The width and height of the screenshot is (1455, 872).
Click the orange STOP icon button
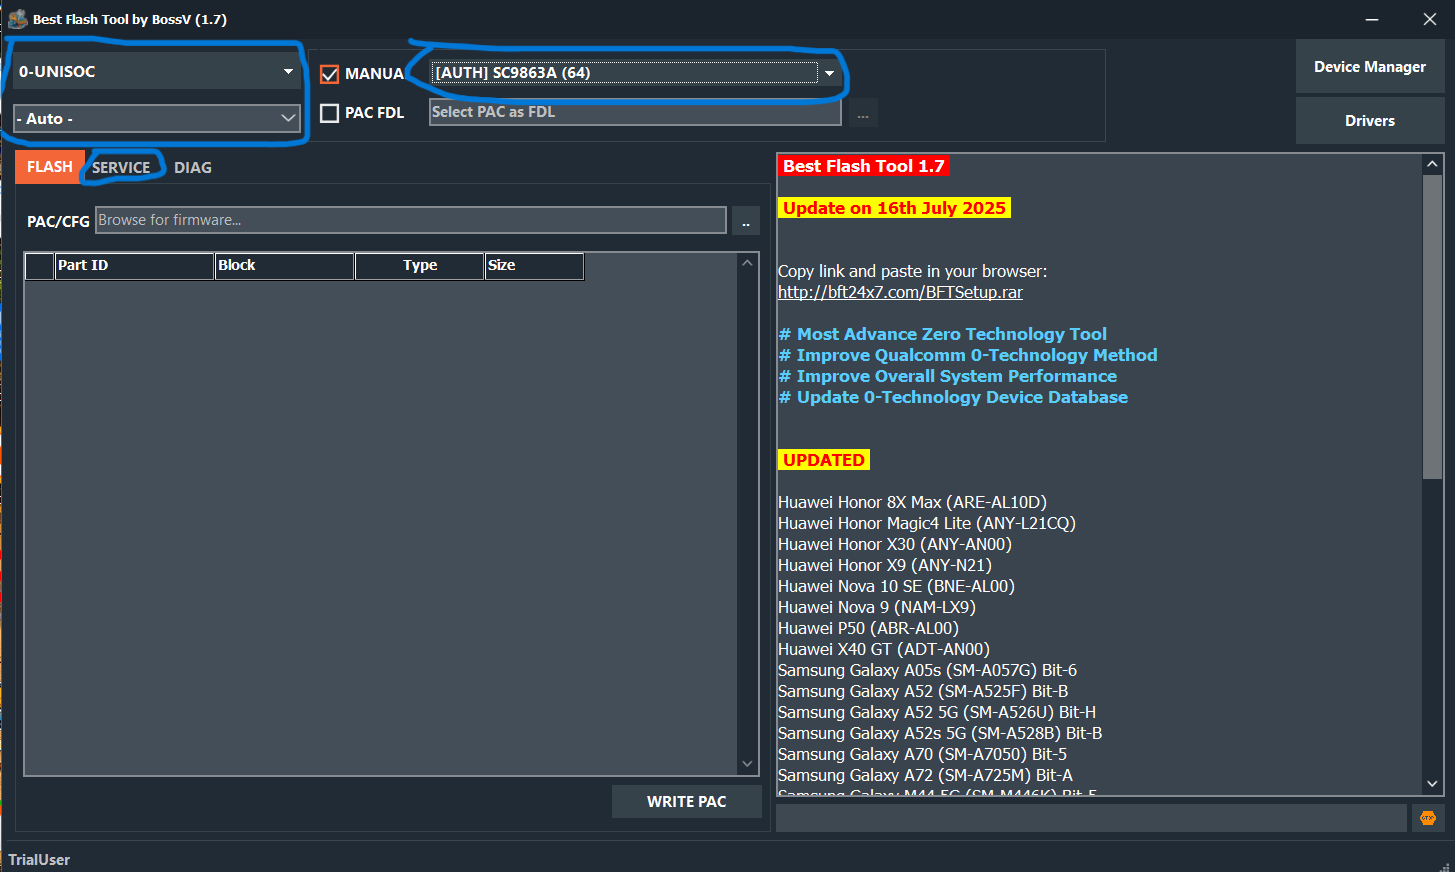1427,818
